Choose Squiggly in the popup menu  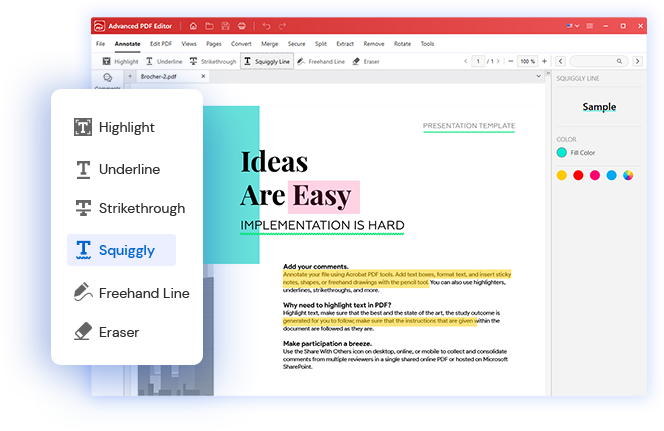click(x=122, y=250)
